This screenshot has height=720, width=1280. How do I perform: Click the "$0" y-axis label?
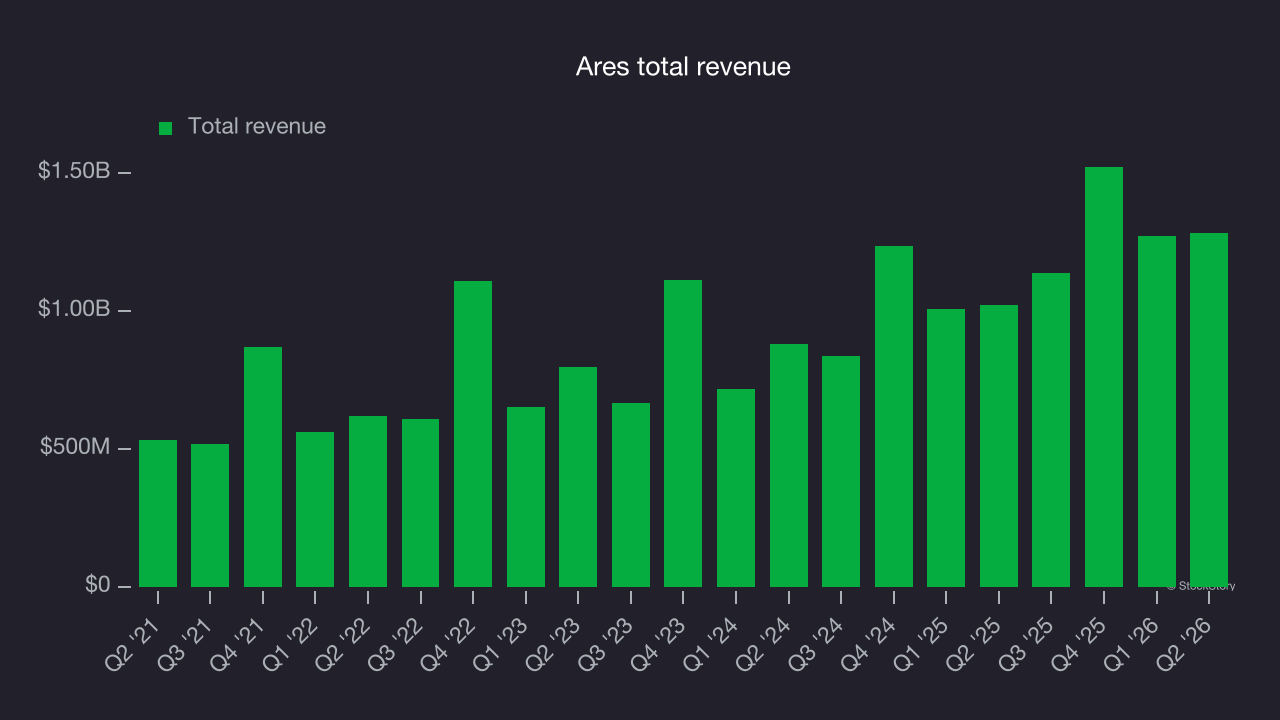click(x=97, y=584)
